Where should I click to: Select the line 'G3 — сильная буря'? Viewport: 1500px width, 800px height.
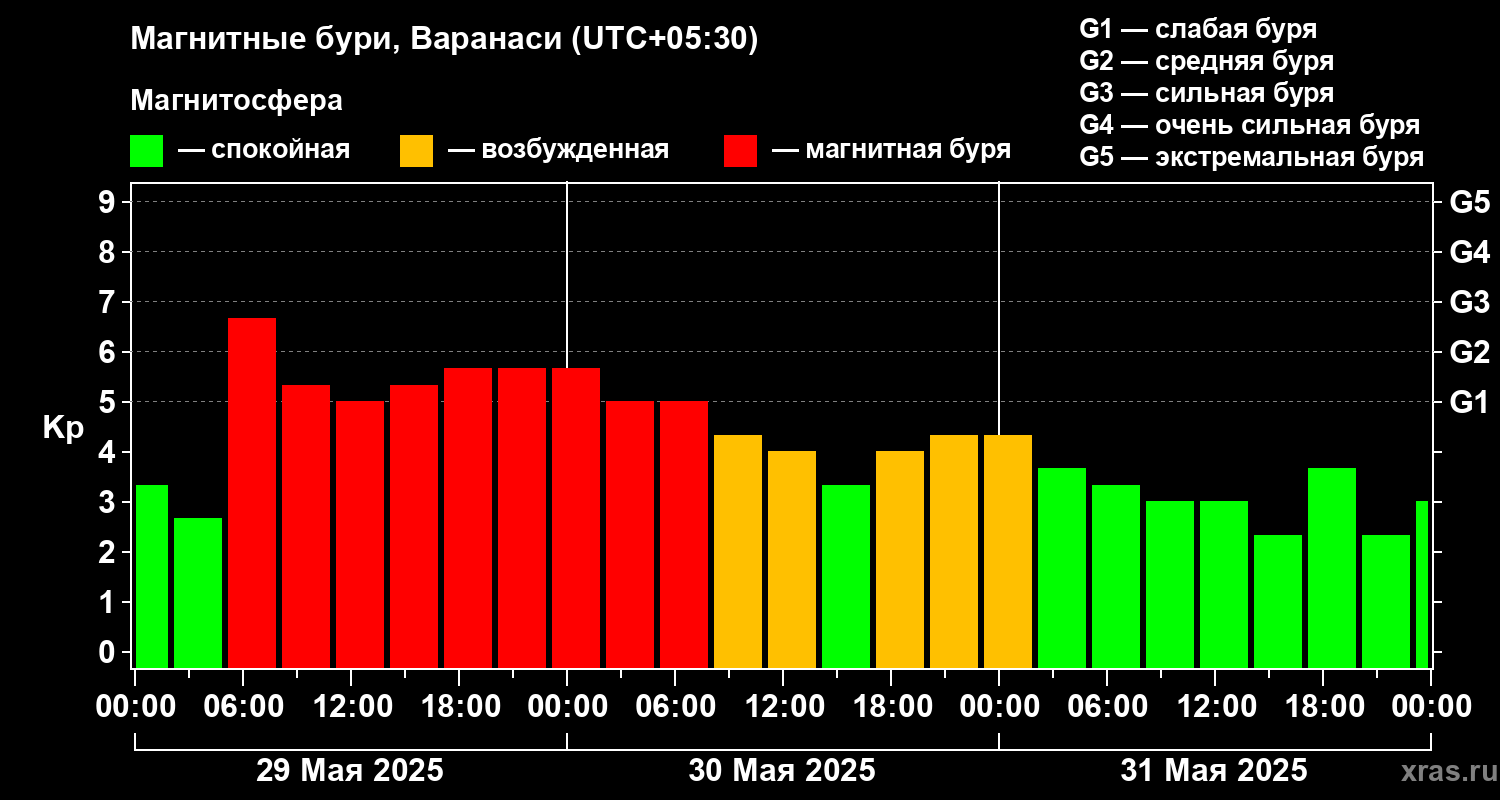(1206, 93)
